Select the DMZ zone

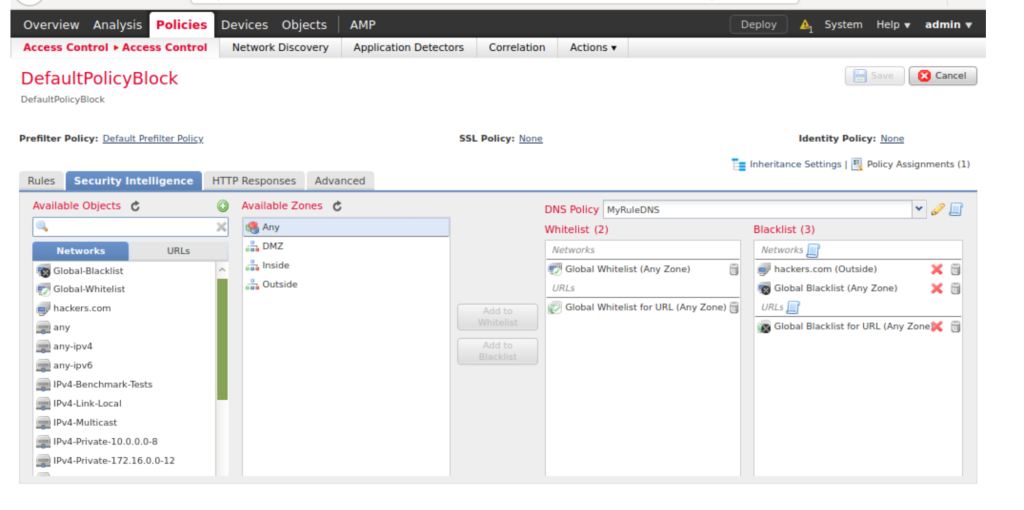point(273,246)
